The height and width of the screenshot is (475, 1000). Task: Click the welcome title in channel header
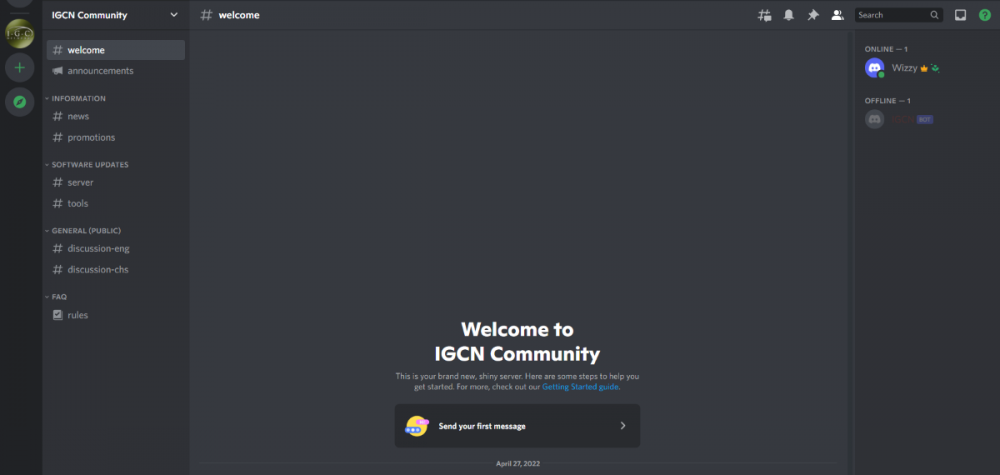pos(239,15)
